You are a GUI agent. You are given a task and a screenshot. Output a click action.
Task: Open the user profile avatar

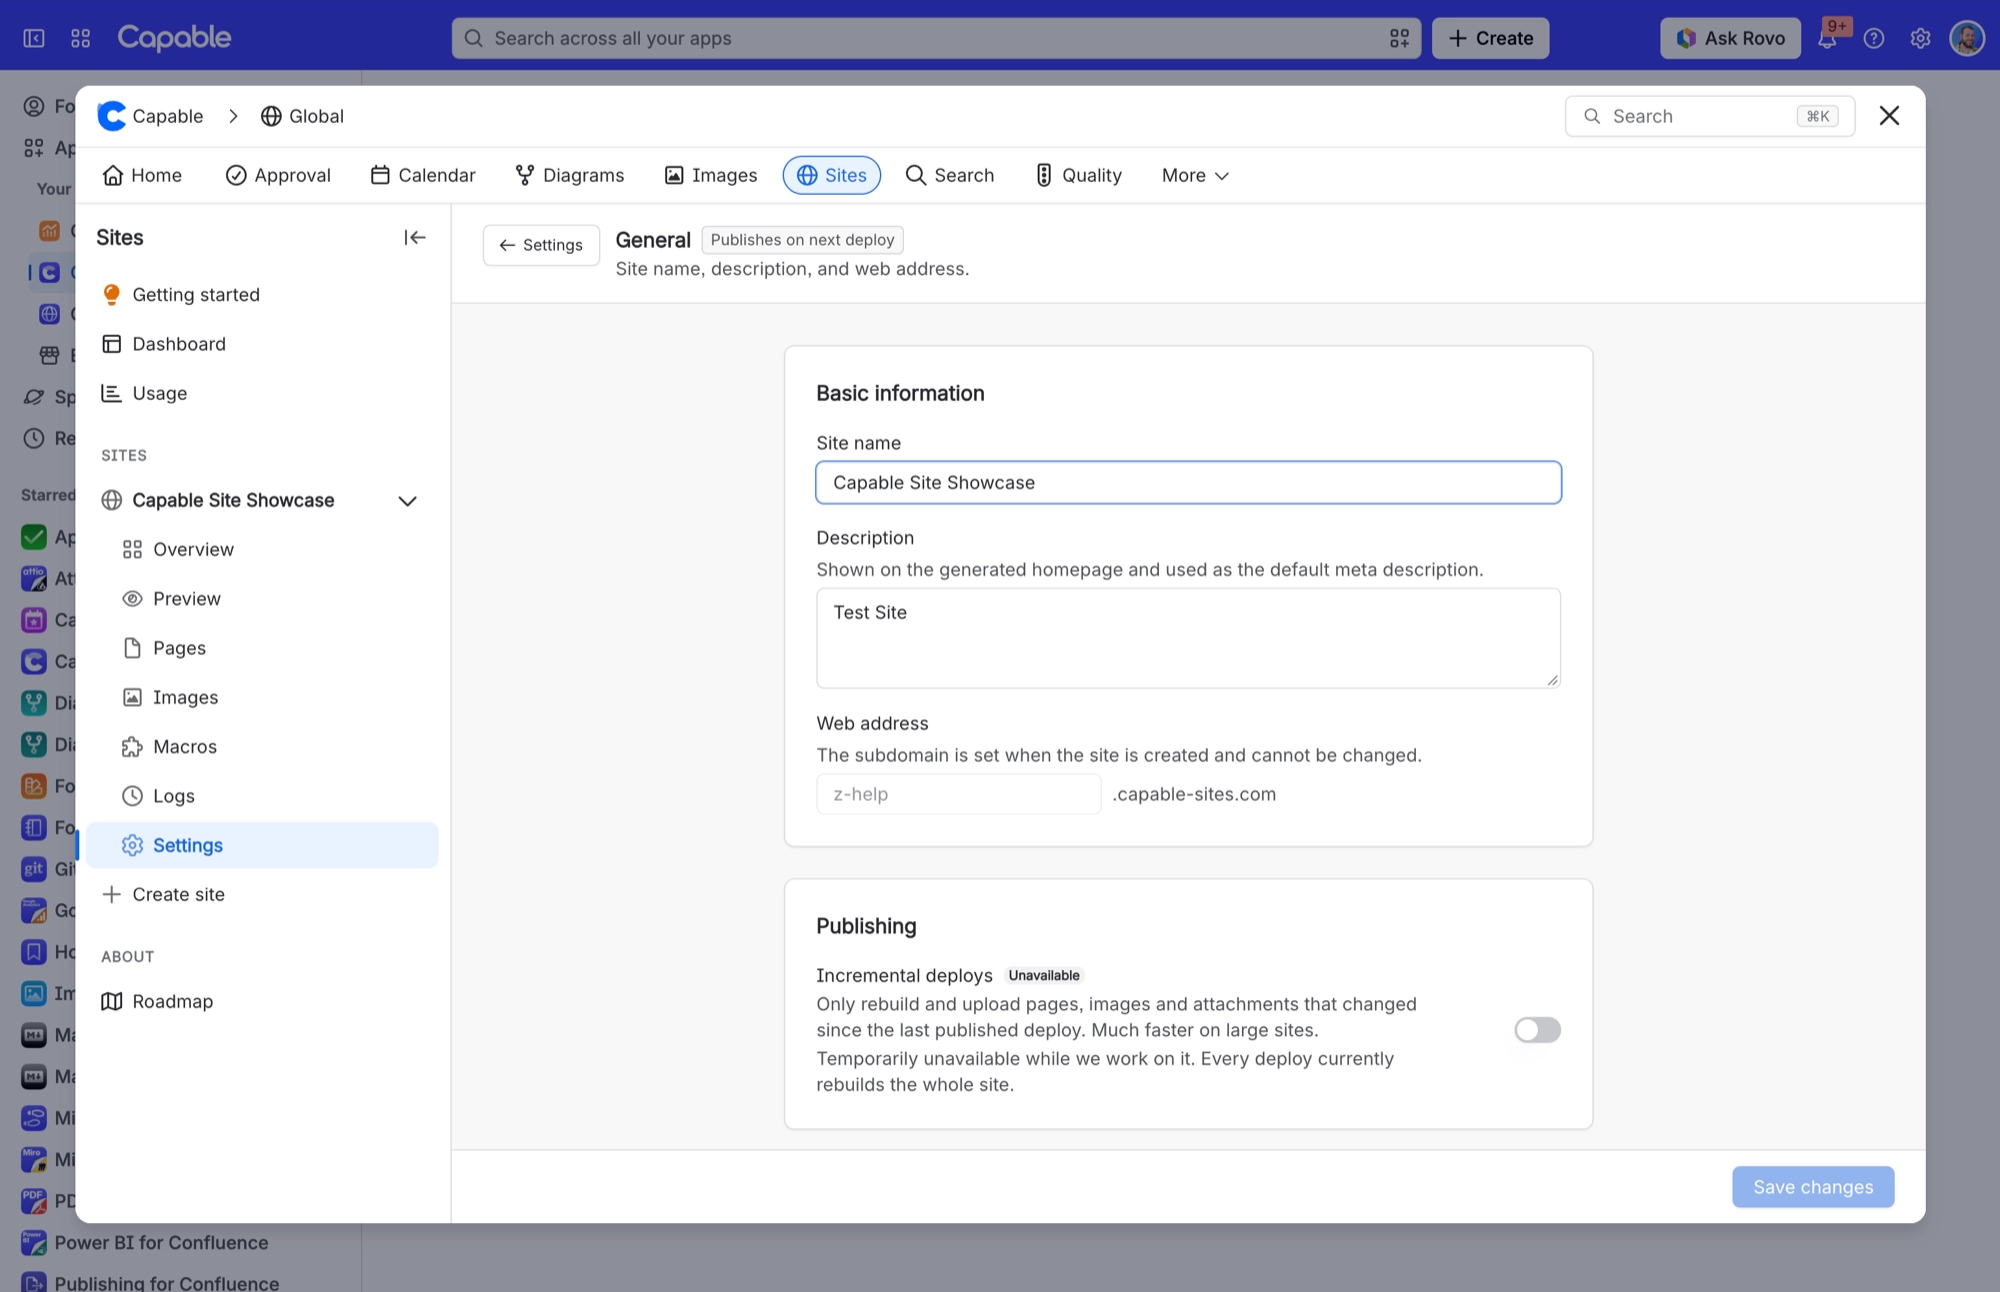click(1967, 38)
